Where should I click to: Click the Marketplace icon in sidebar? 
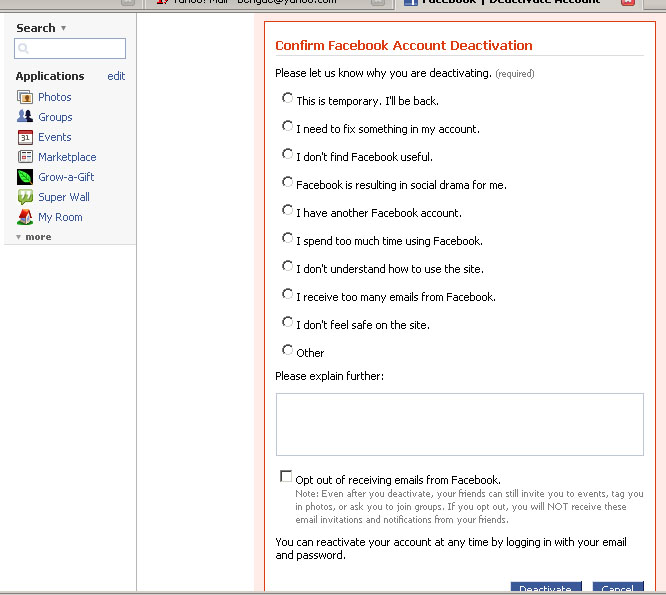tap(25, 157)
